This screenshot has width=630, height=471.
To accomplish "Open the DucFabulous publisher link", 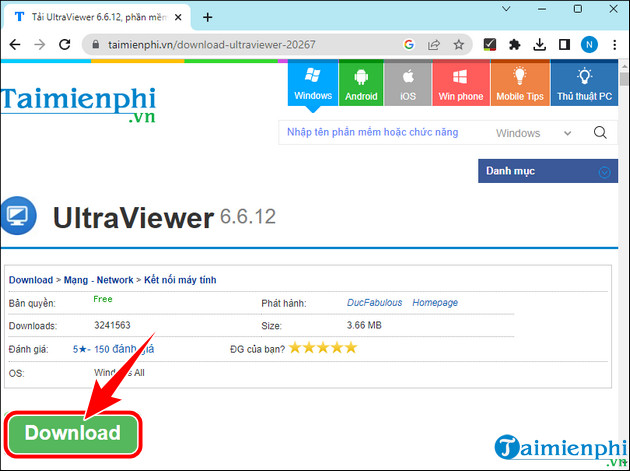I will (x=374, y=303).
